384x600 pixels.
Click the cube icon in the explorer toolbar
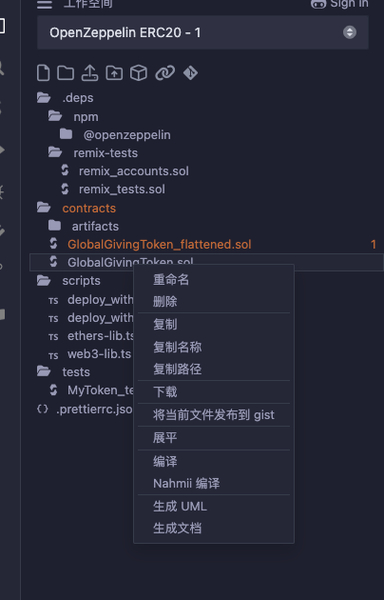(138, 73)
